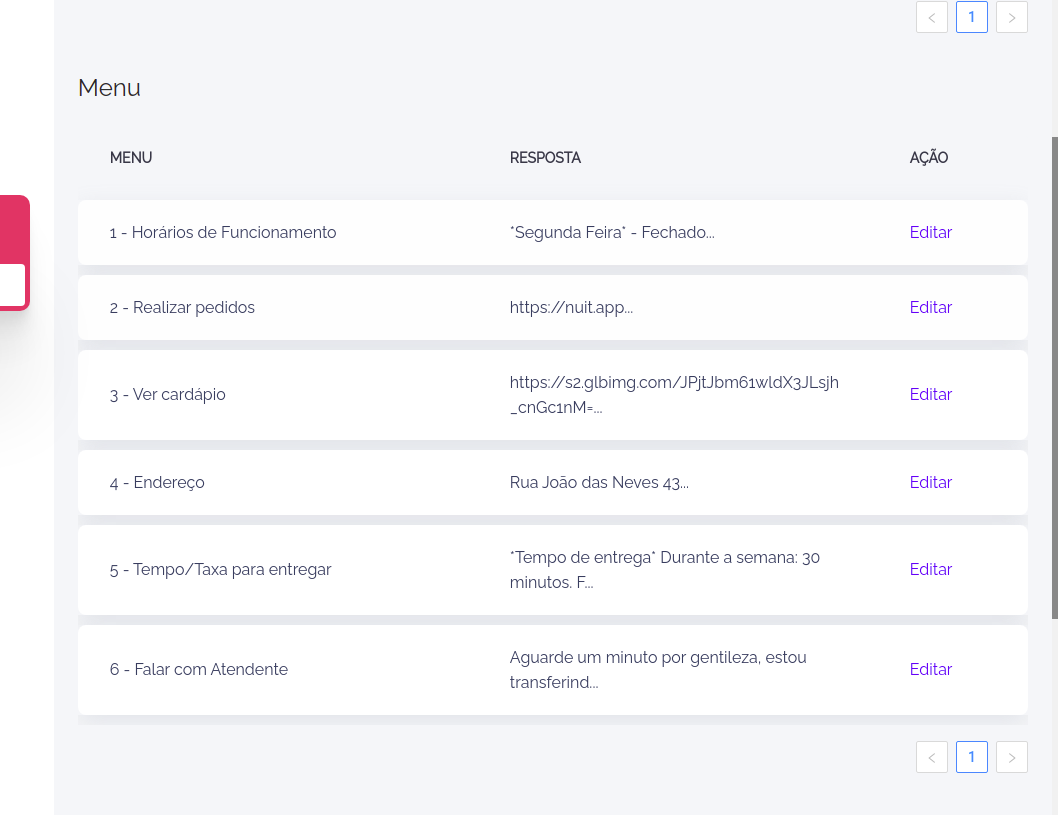Edit the Falar com Atendente item
This screenshot has height=815, width=1058.
click(930, 669)
